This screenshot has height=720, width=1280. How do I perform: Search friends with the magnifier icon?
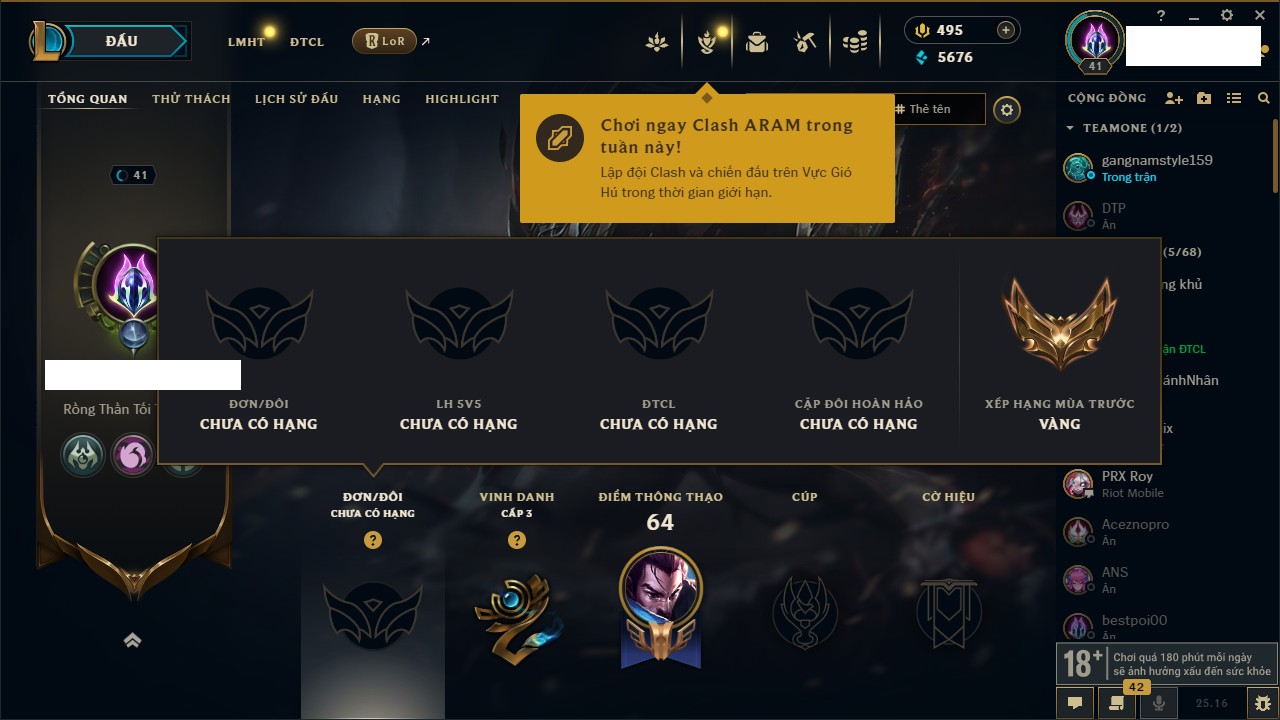[x=1264, y=98]
